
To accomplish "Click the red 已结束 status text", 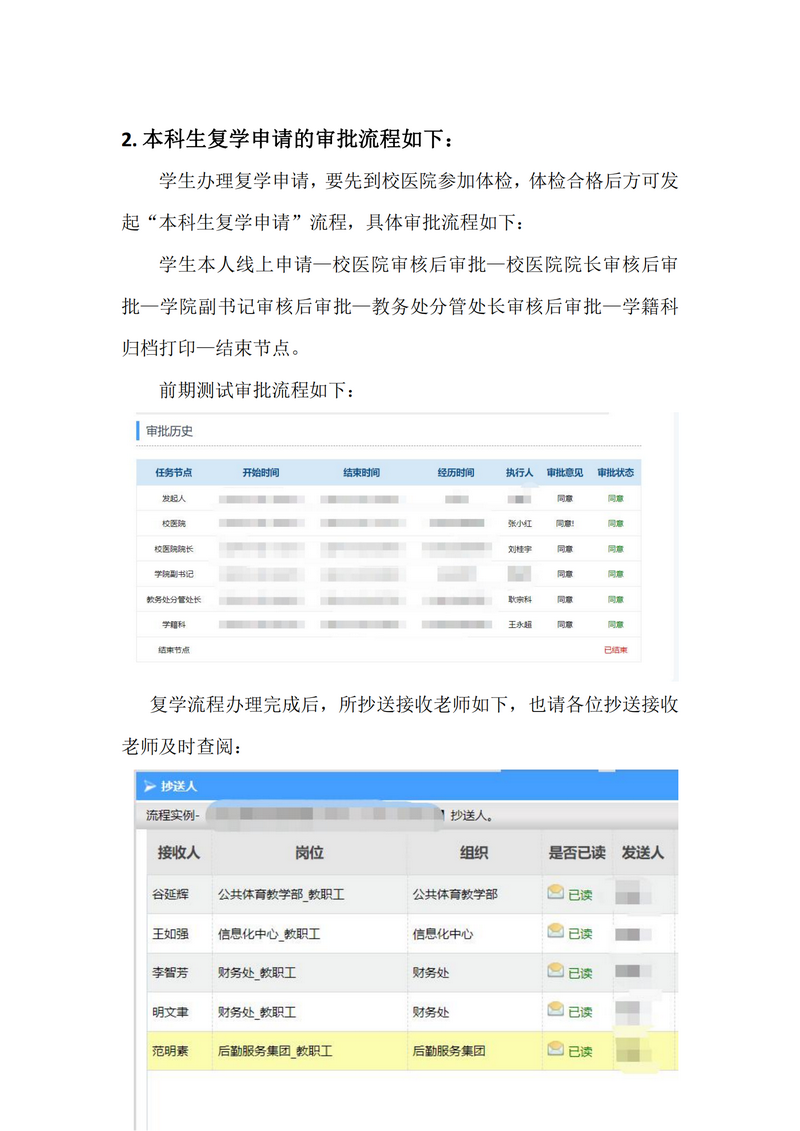I will click(x=615, y=650).
